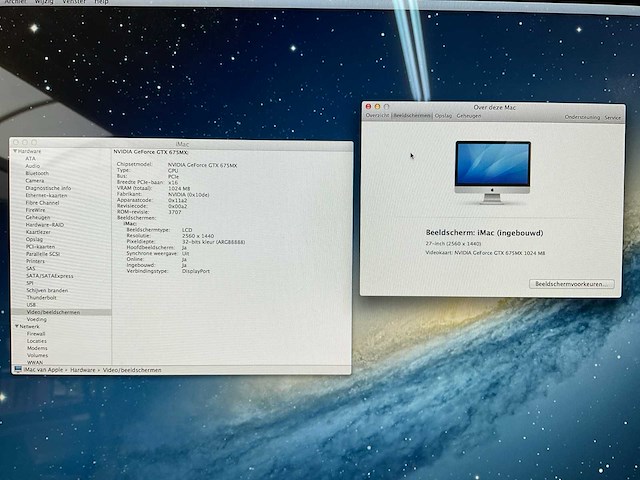Select ATA in the hardware list
The height and width of the screenshot is (480, 640).
coord(31,158)
